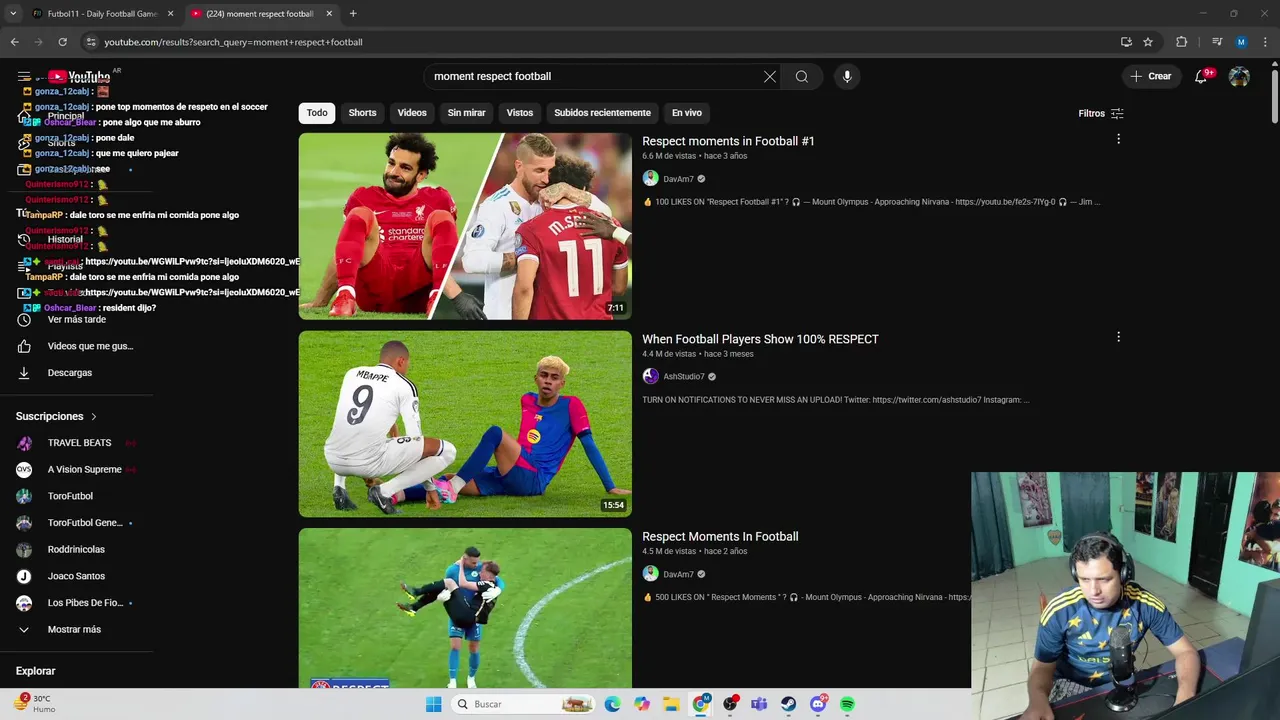Image resolution: width=1280 pixels, height=720 pixels.
Task: Reload the page with the refresh icon
Action: click(62, 42)
